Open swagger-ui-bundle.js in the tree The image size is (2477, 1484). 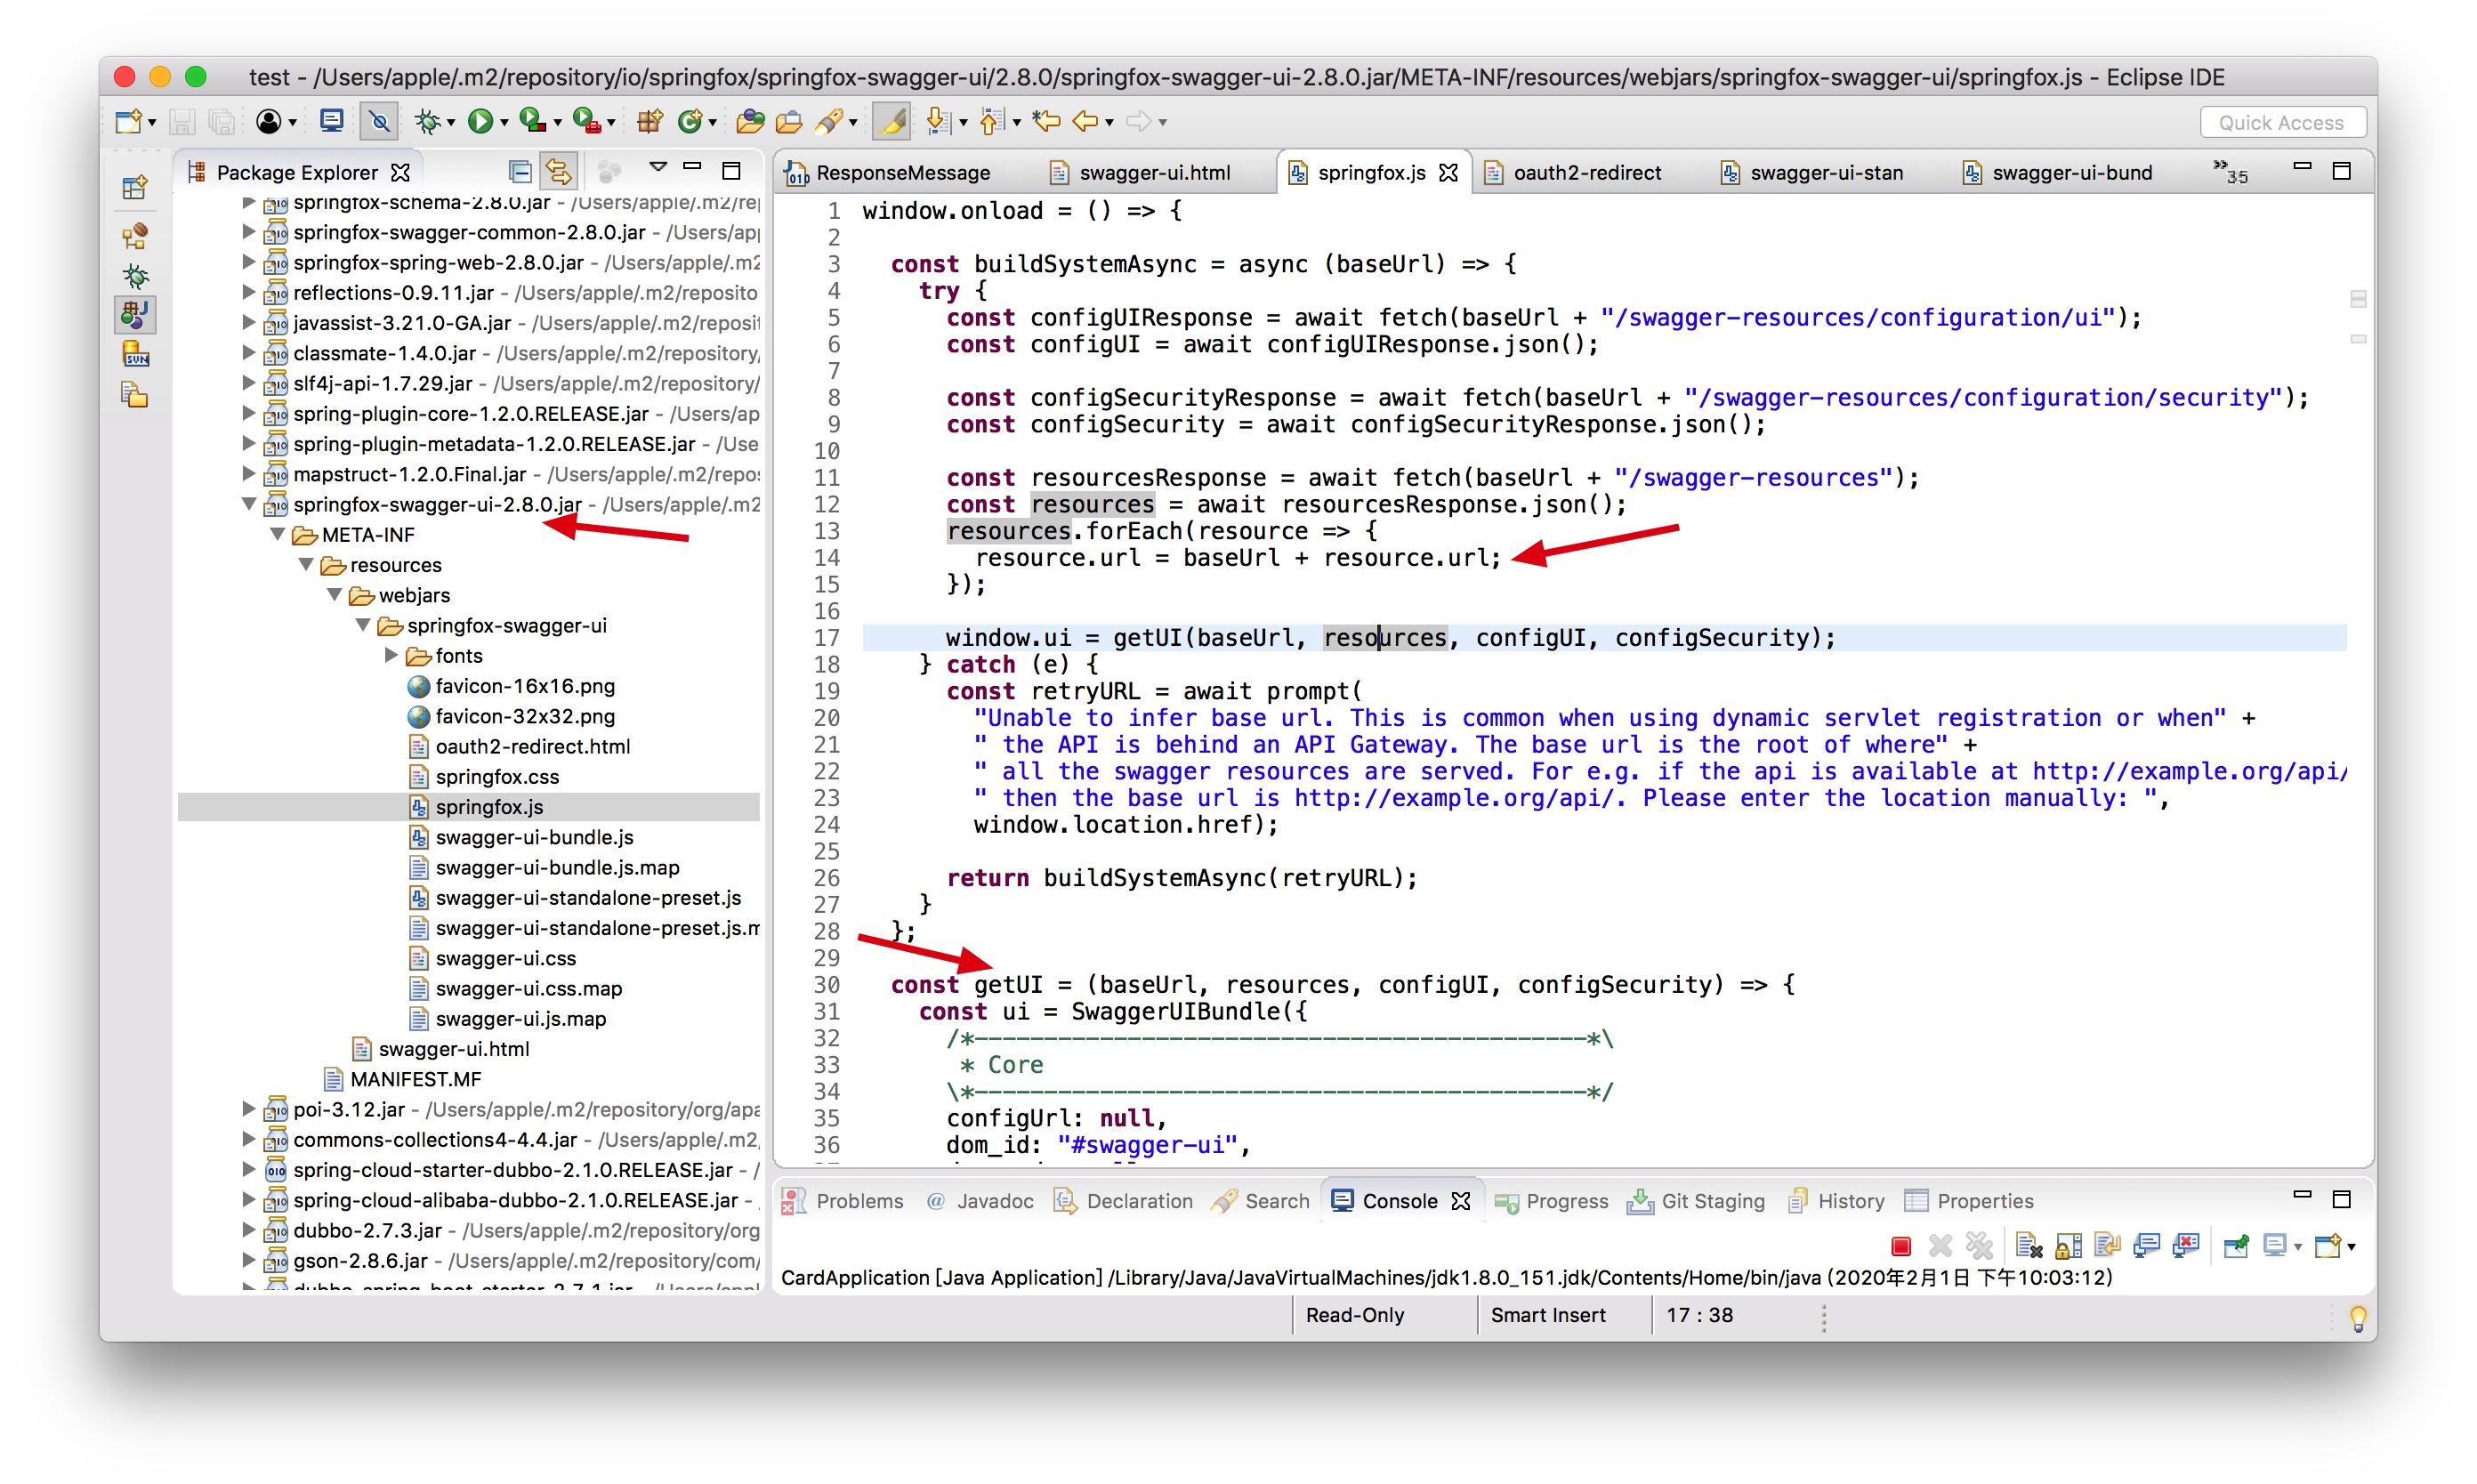pos(533,838)
